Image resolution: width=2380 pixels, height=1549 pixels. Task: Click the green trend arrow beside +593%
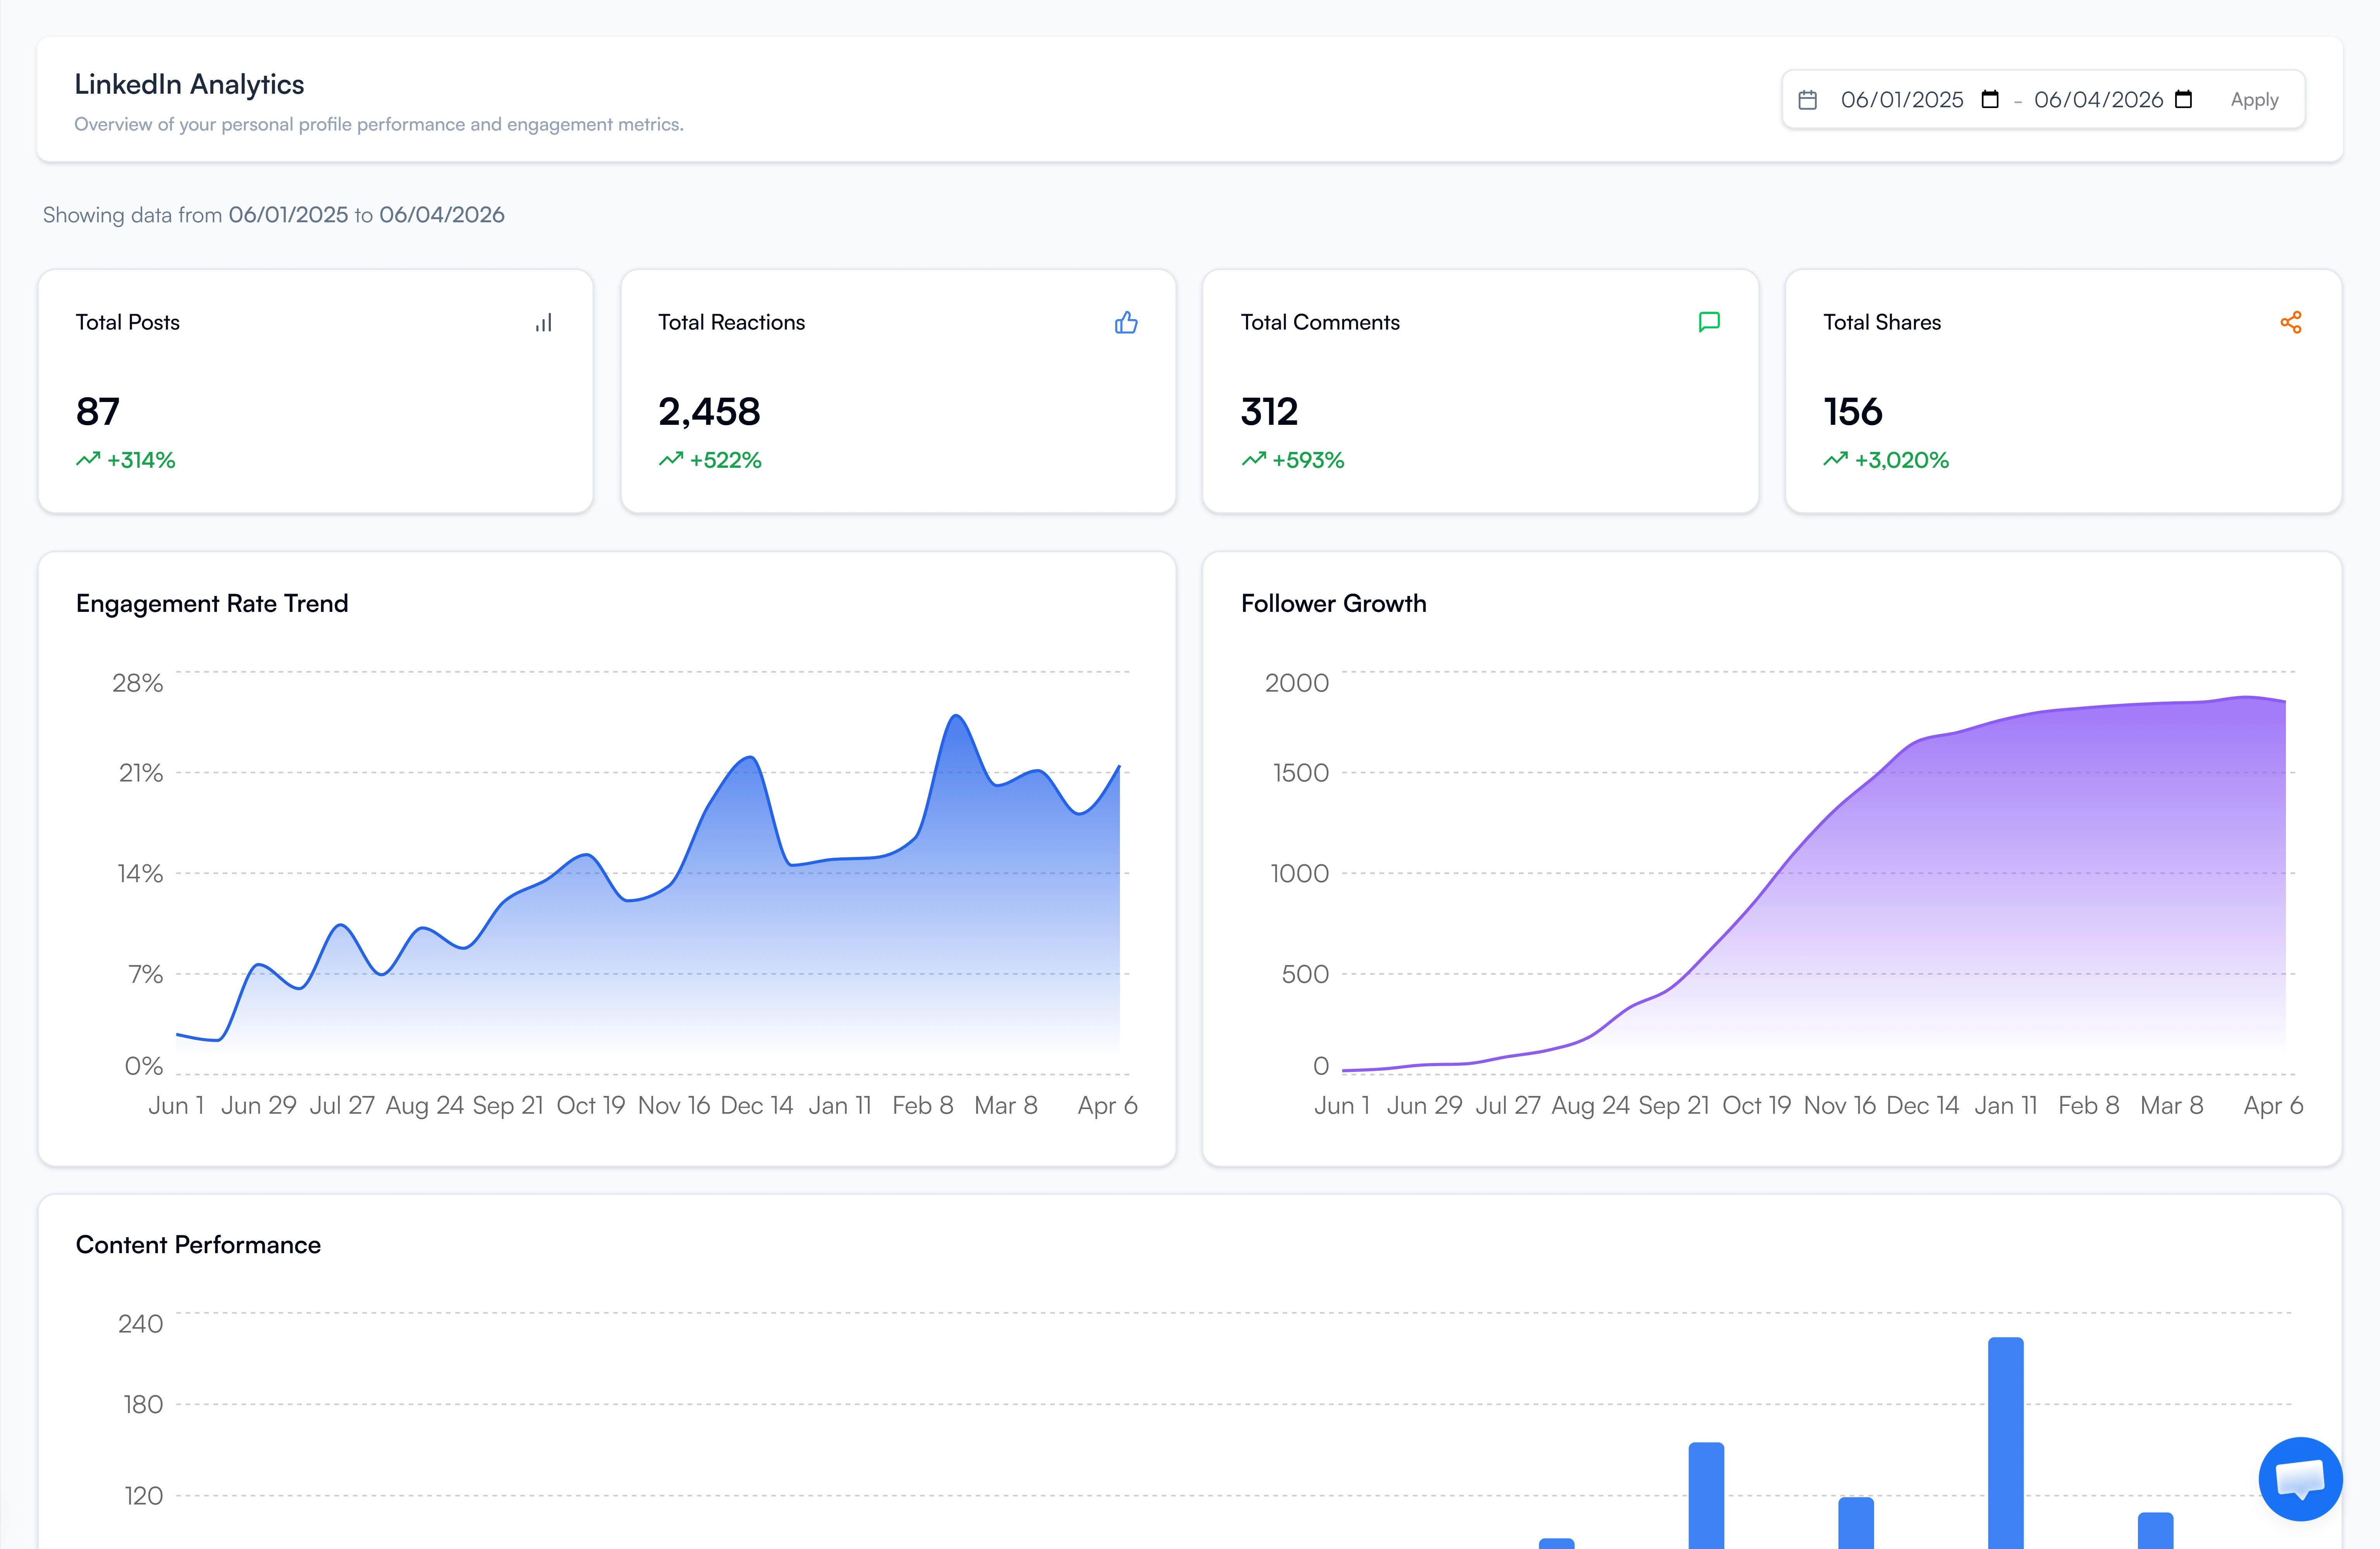pyautogui.click(x=1253, y=459)
